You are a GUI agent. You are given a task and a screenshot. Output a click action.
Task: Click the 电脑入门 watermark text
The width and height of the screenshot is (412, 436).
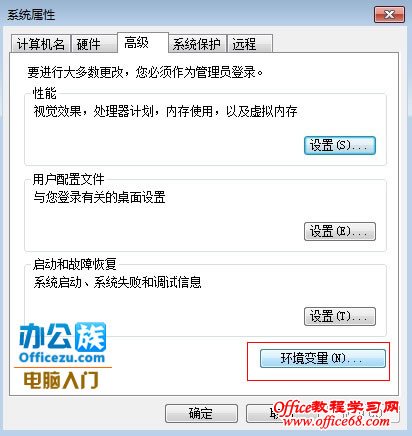[x=61, y=380]
